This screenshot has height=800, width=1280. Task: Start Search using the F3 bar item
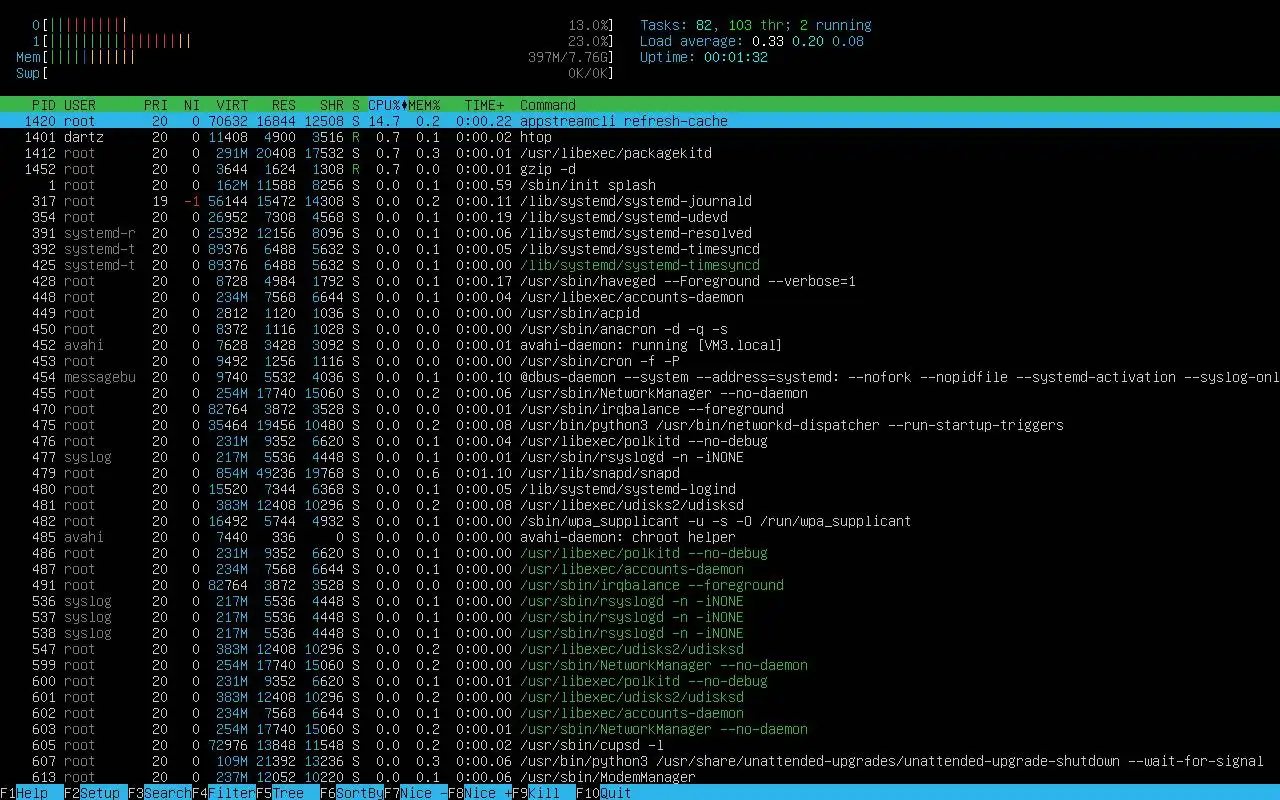160,793
